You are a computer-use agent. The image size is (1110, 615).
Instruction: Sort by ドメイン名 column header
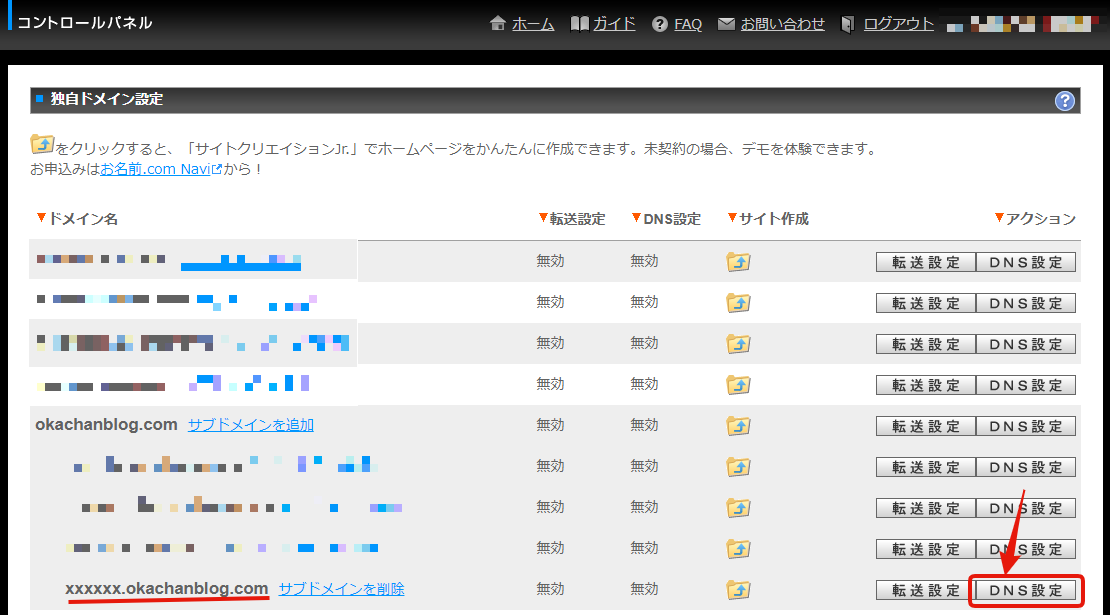coord(76,219)
